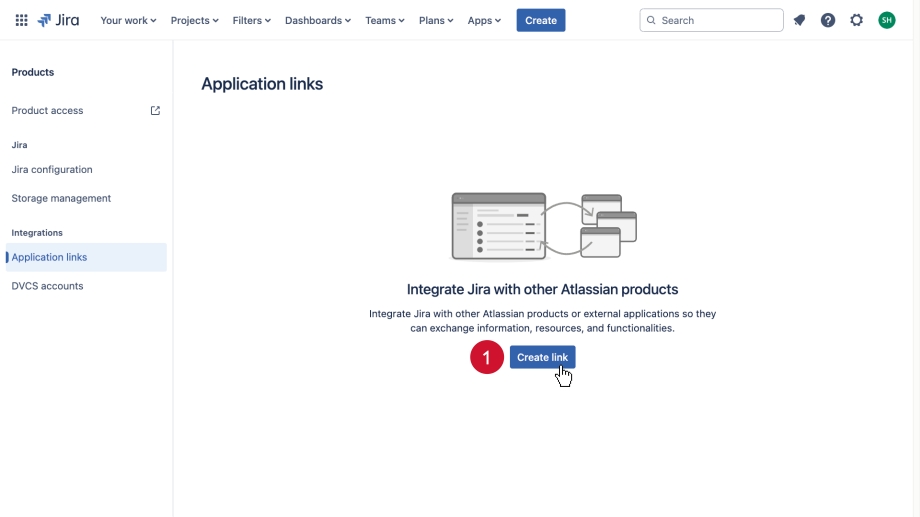The width and height of the screenshot is (920, 517).
Task: Click the Create link button
Action: (x=542, y=357)
